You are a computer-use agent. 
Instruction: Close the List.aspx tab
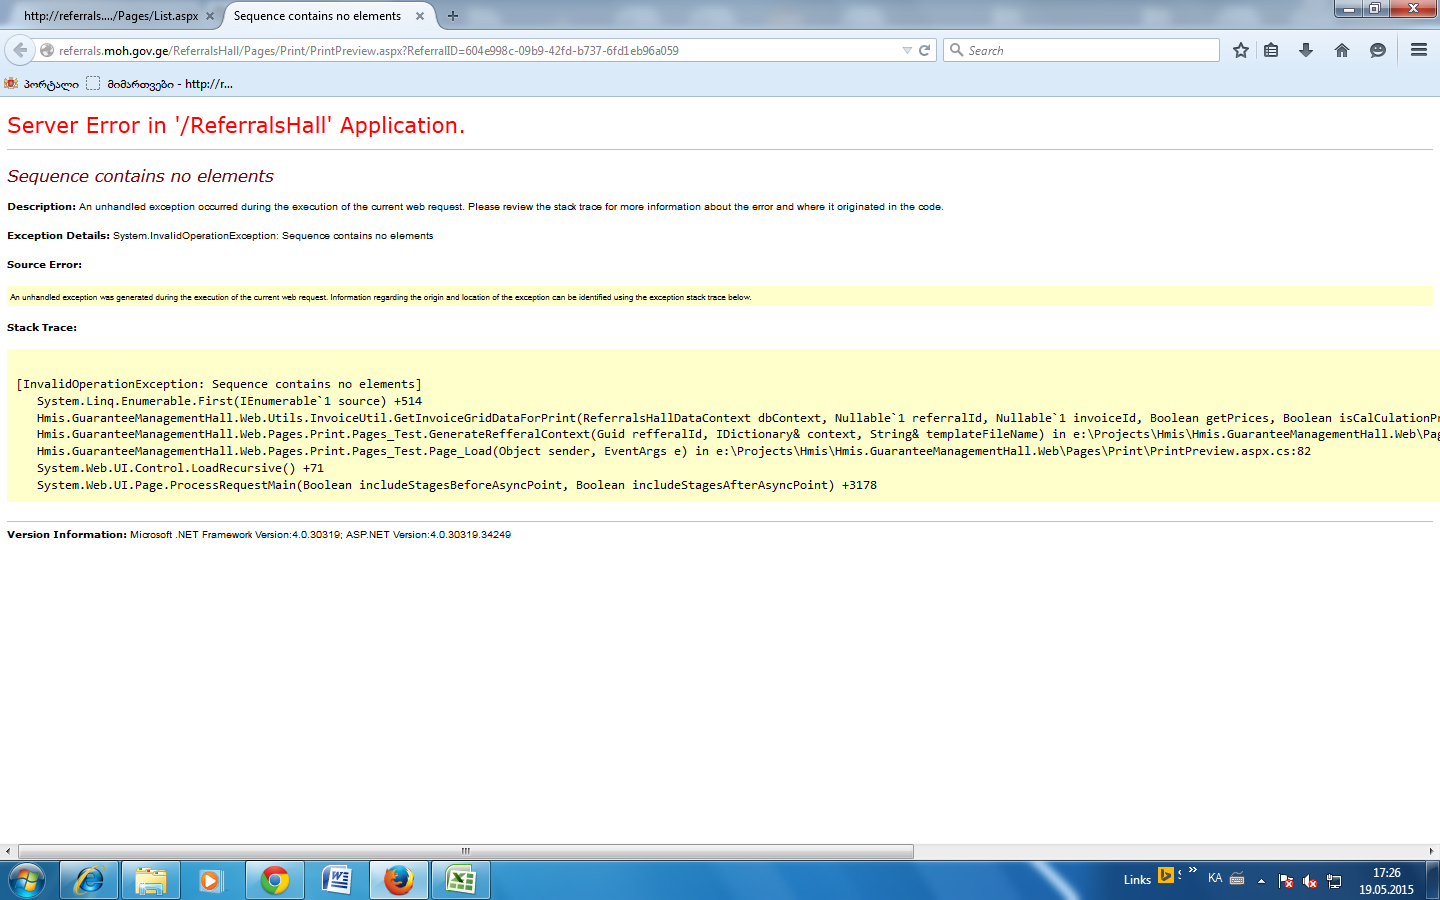[x=210, y=16]
